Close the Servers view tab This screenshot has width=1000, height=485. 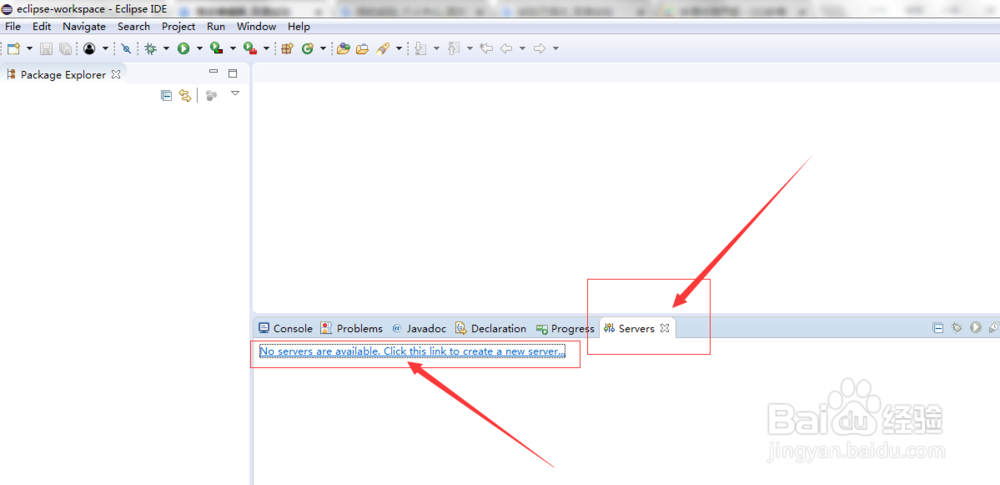[664, 329]
